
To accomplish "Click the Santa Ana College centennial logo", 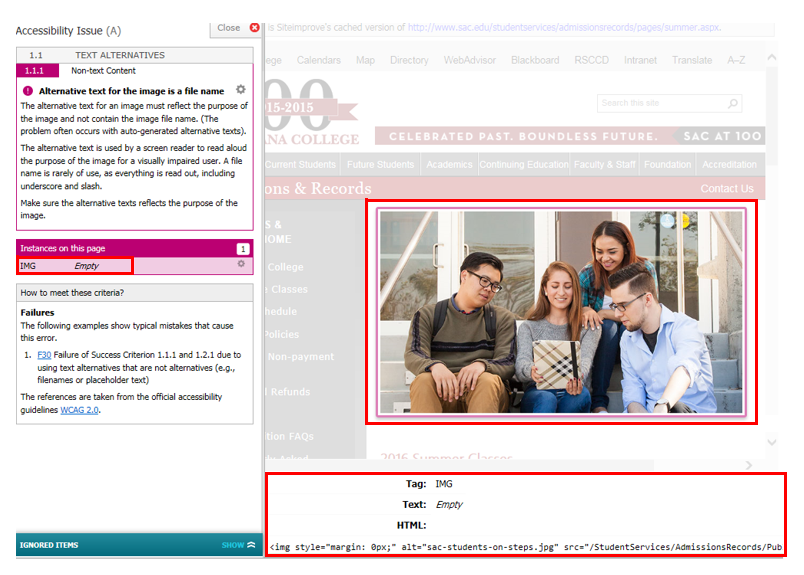I will point(312,113).
